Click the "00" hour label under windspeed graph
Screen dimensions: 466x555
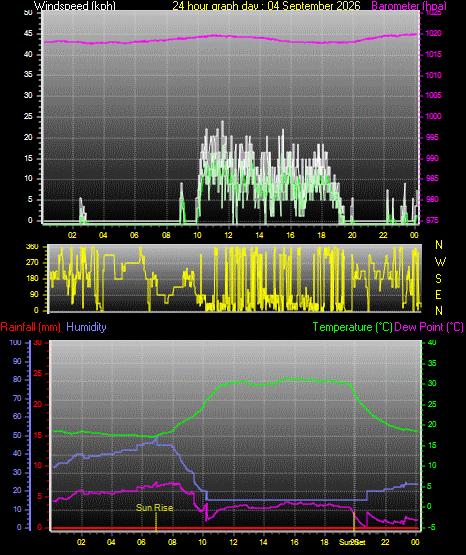pos(414,235)
